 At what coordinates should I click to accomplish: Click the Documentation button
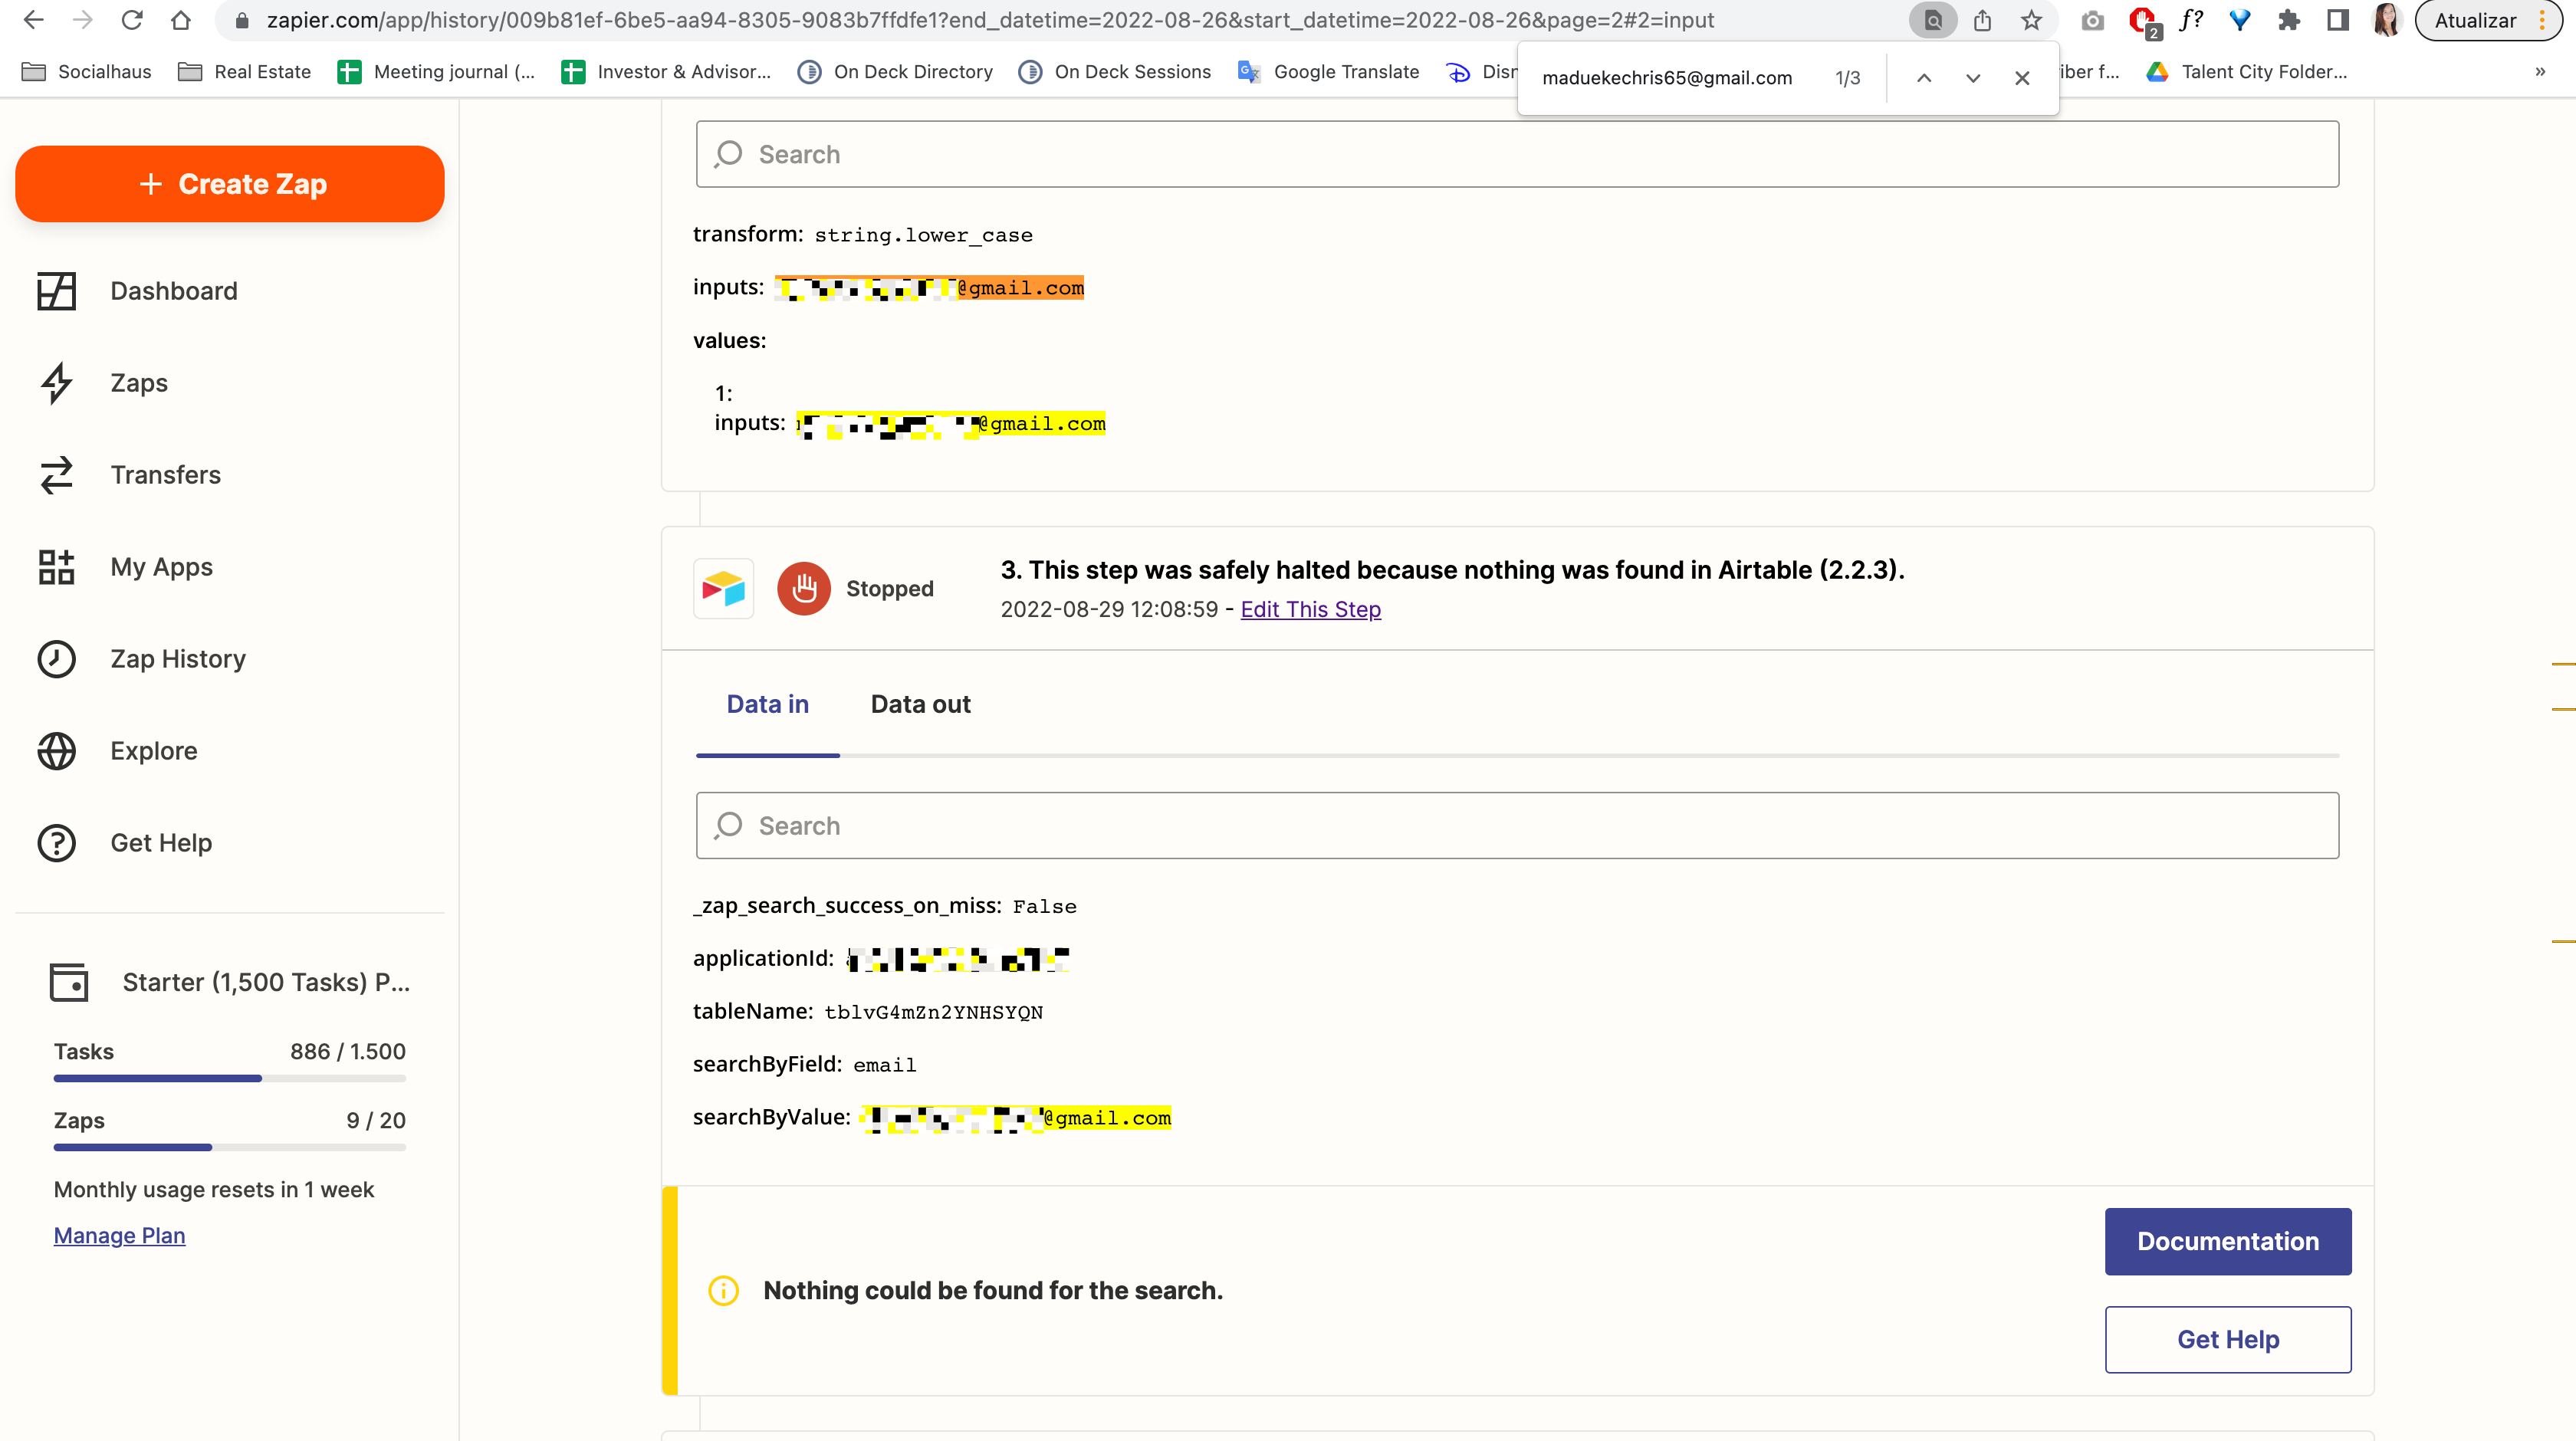[x=2228, y=1241]
